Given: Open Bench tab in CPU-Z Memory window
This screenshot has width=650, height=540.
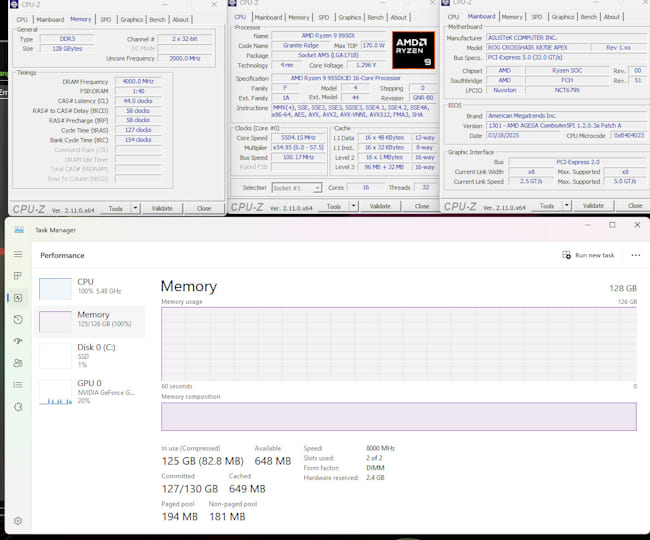Looking at the screenshot, I should click(x=157, y=19).
